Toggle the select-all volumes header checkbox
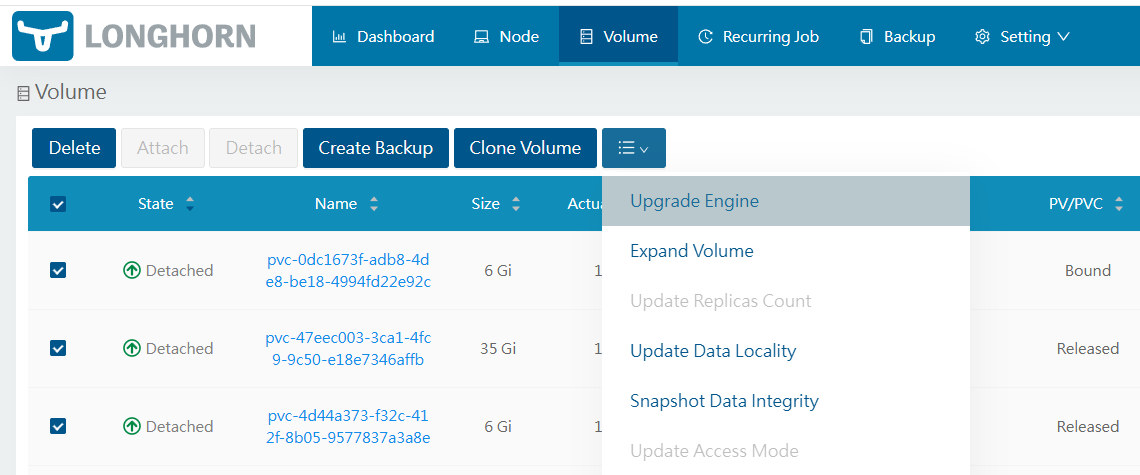The height and width of the screenshot is (475, 1140). [x=58, y=204]
